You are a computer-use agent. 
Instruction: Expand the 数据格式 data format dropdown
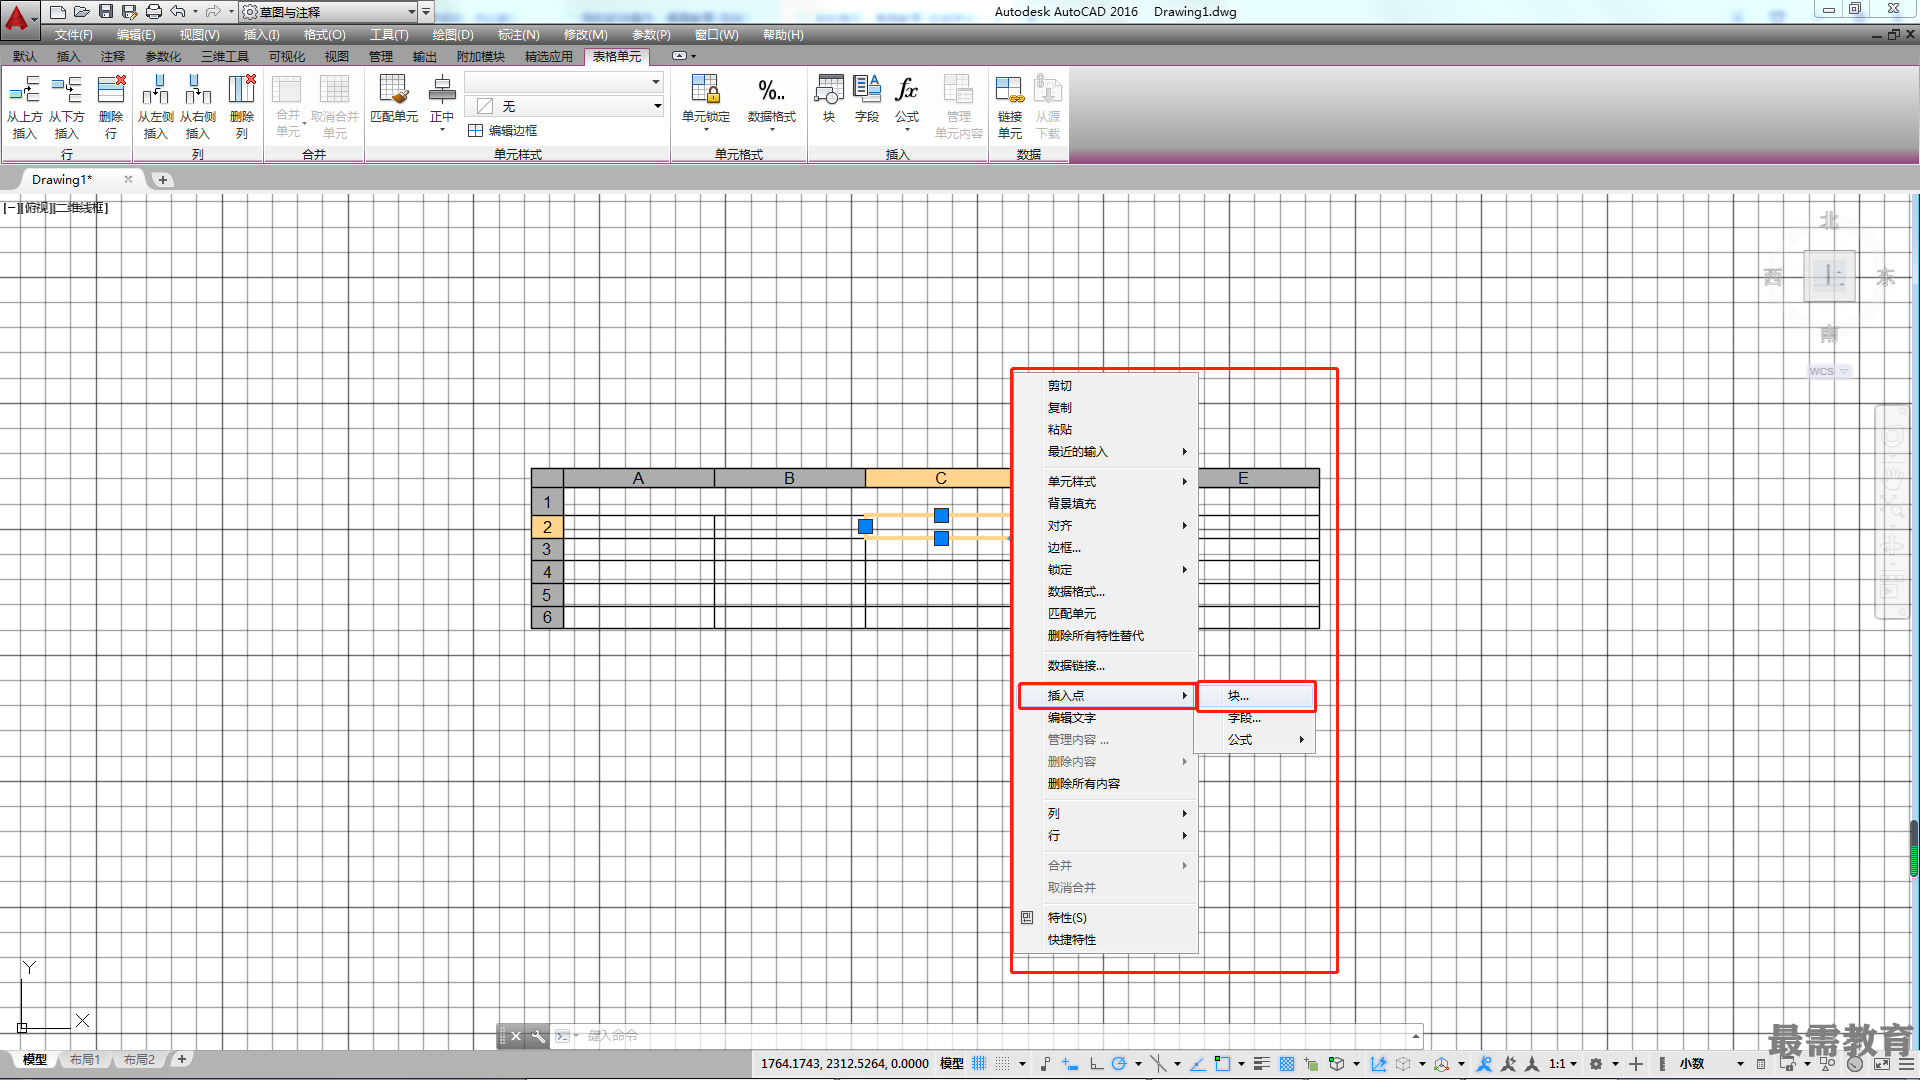pos(772,129)
